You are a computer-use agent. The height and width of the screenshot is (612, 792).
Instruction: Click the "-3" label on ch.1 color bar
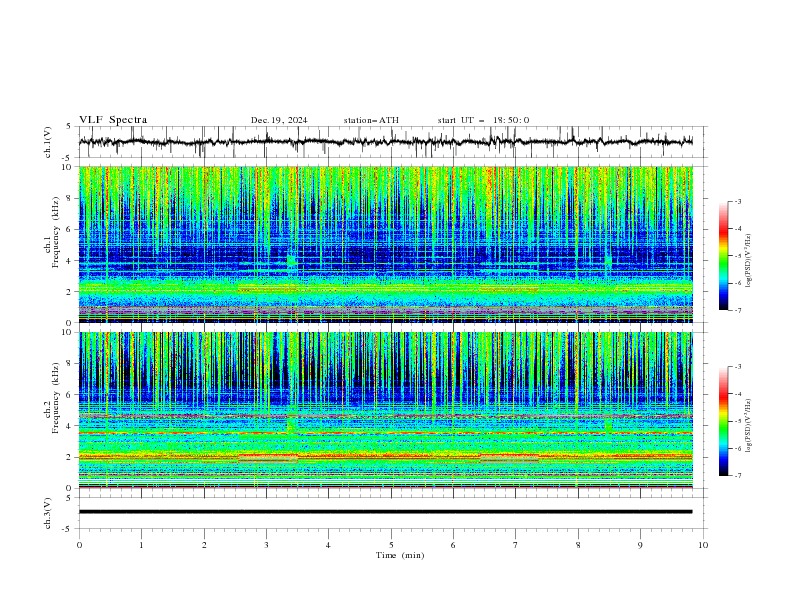(x=737, y=201)
